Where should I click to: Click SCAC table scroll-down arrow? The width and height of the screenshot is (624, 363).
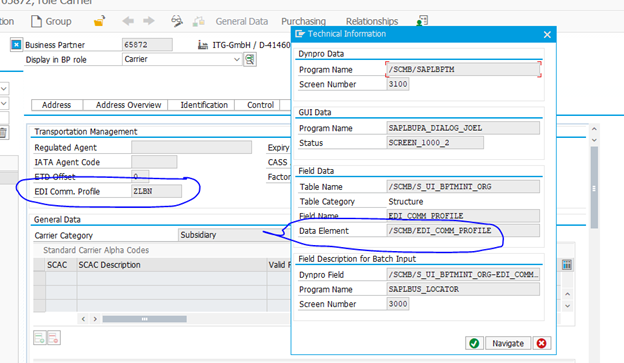pos(567,306)
